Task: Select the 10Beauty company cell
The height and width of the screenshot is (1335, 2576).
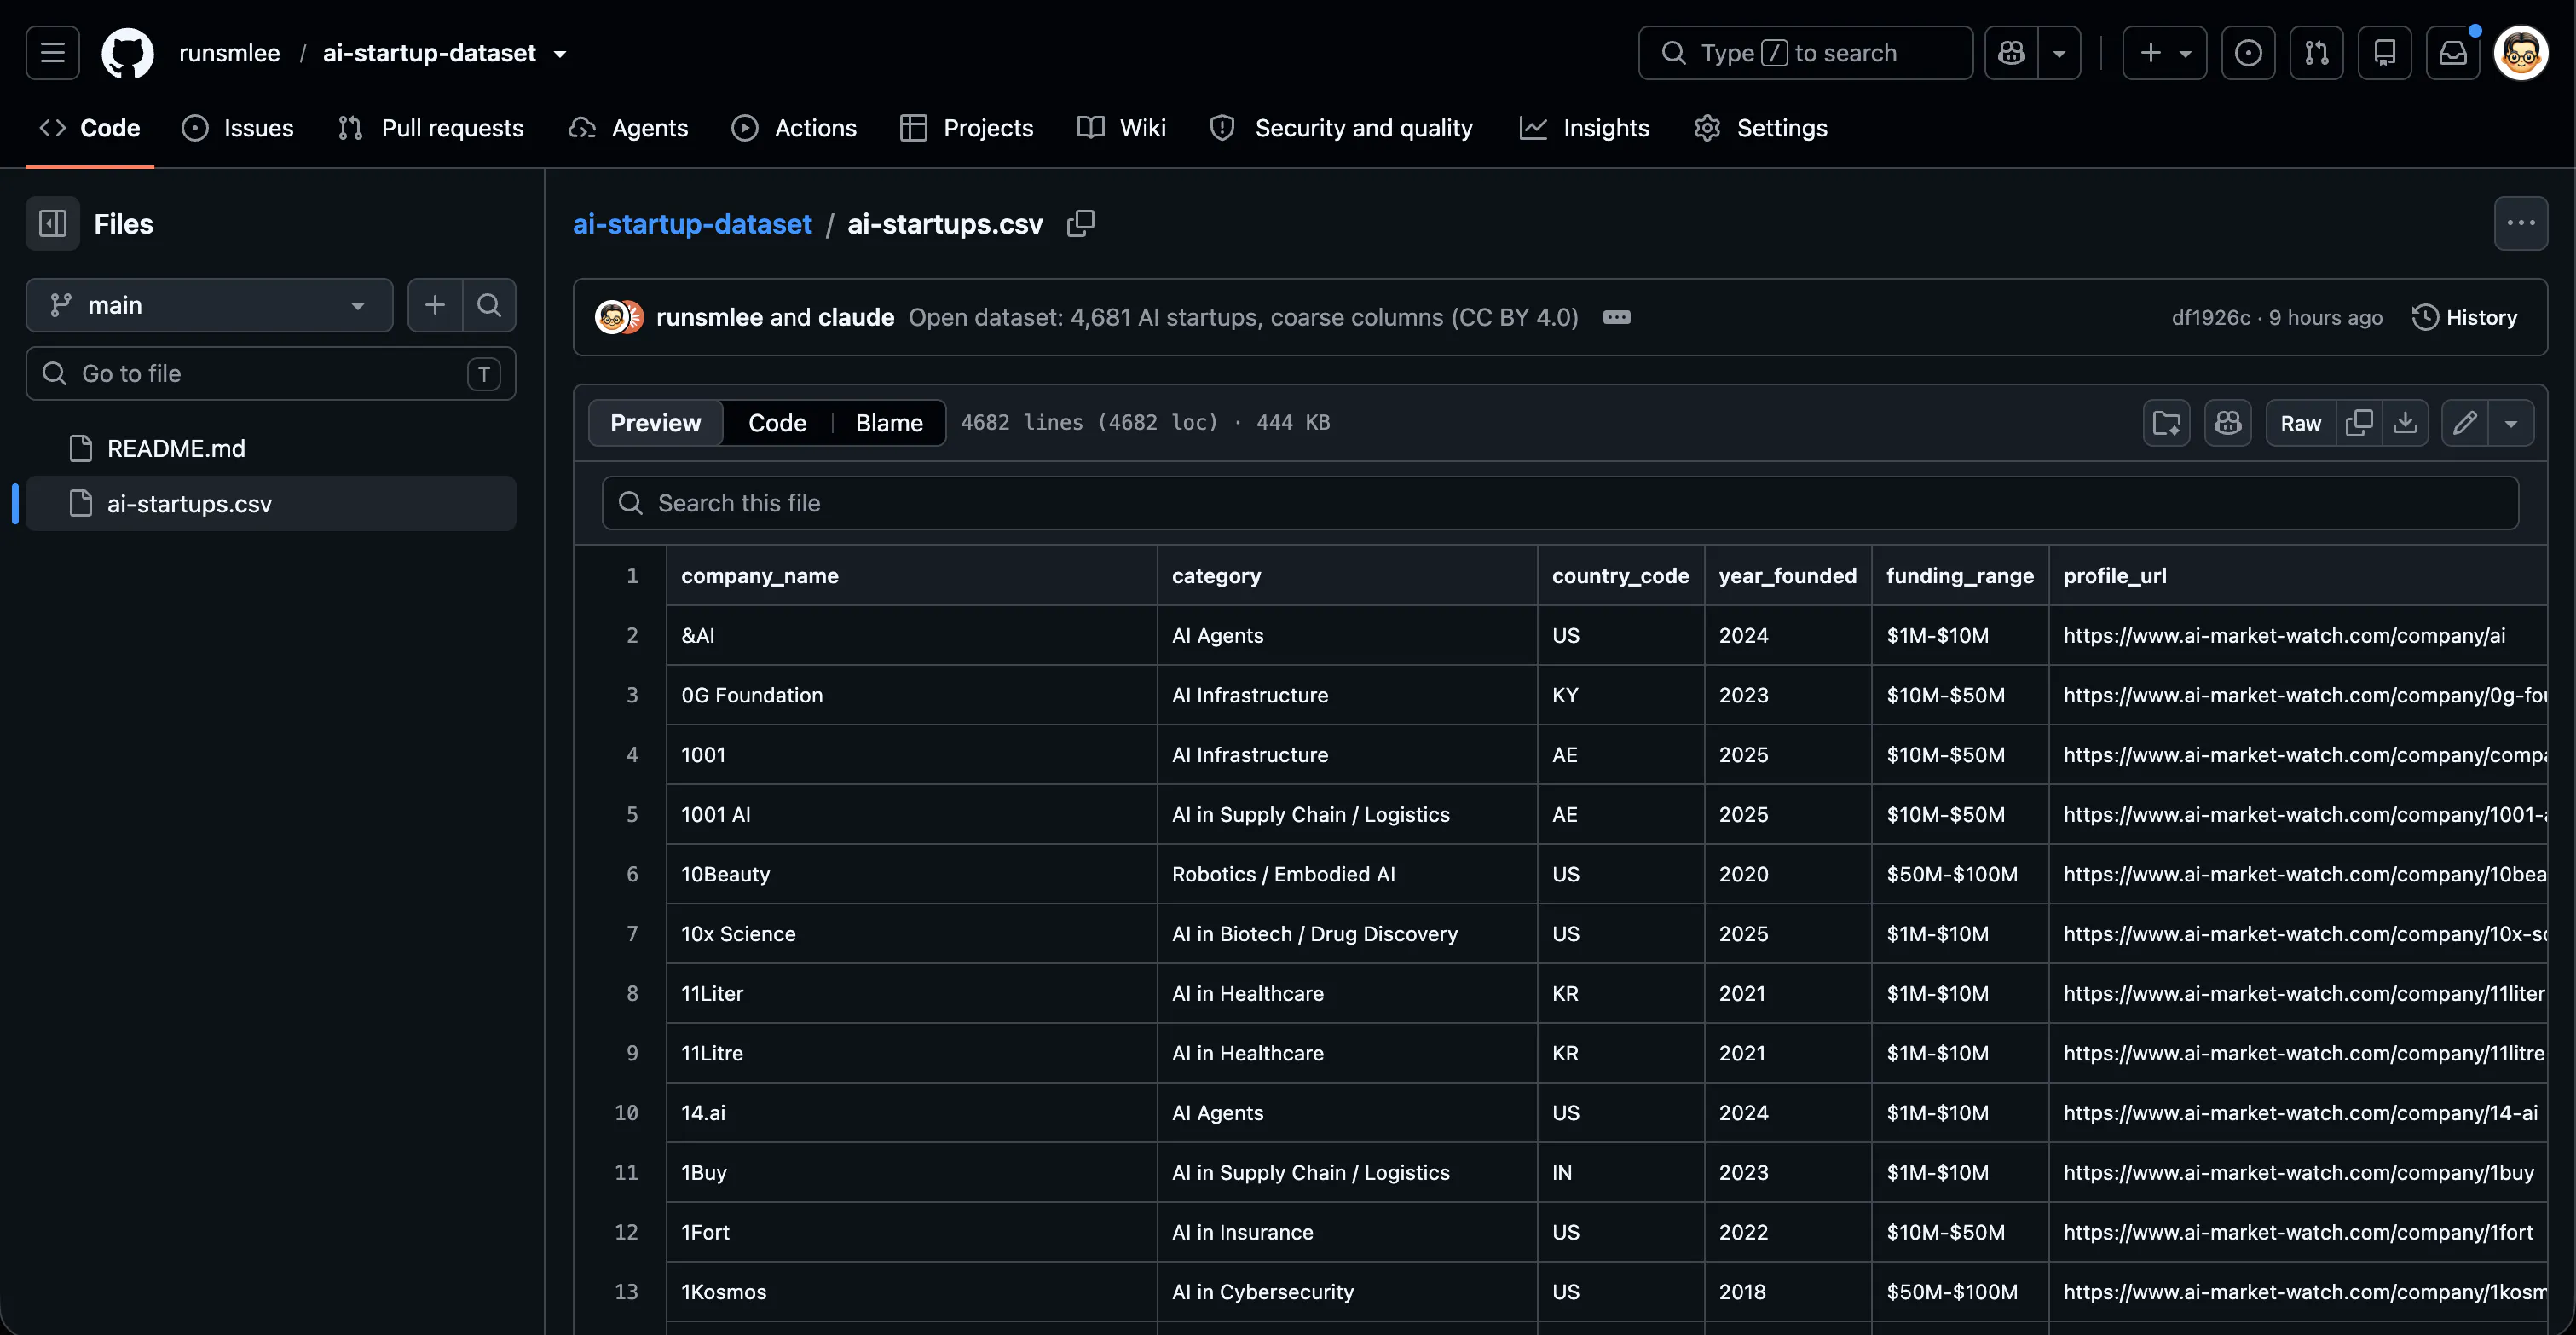Action: pos(911,874)
